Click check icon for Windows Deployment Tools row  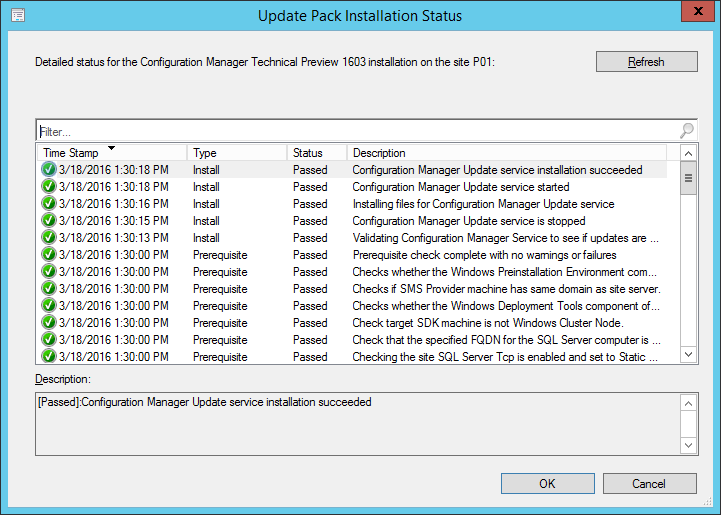(49, 306)
